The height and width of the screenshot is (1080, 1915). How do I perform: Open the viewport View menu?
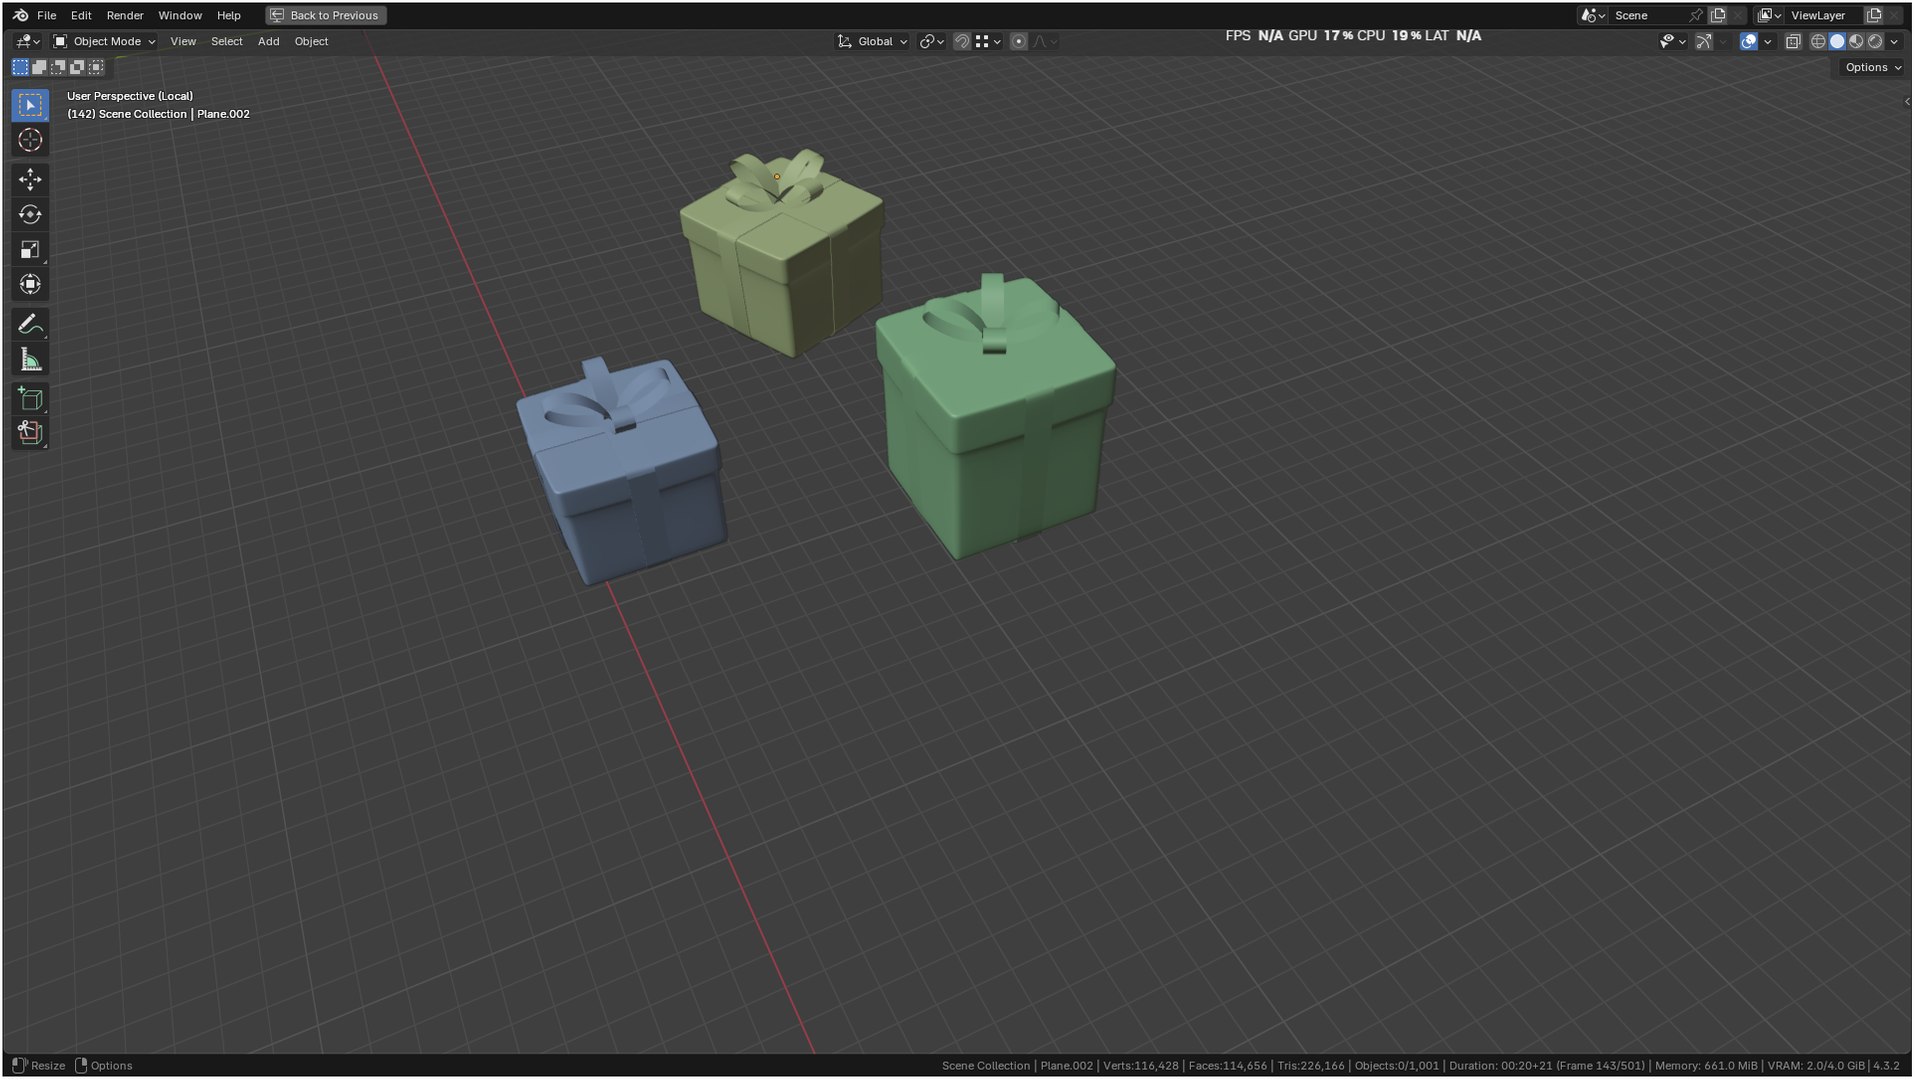pyautogui.click(x=183, y=41)
